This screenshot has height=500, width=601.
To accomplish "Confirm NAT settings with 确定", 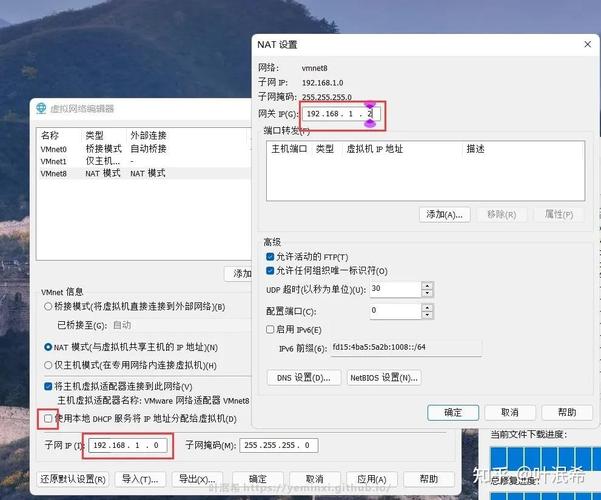I will click(x=453, y=413).
